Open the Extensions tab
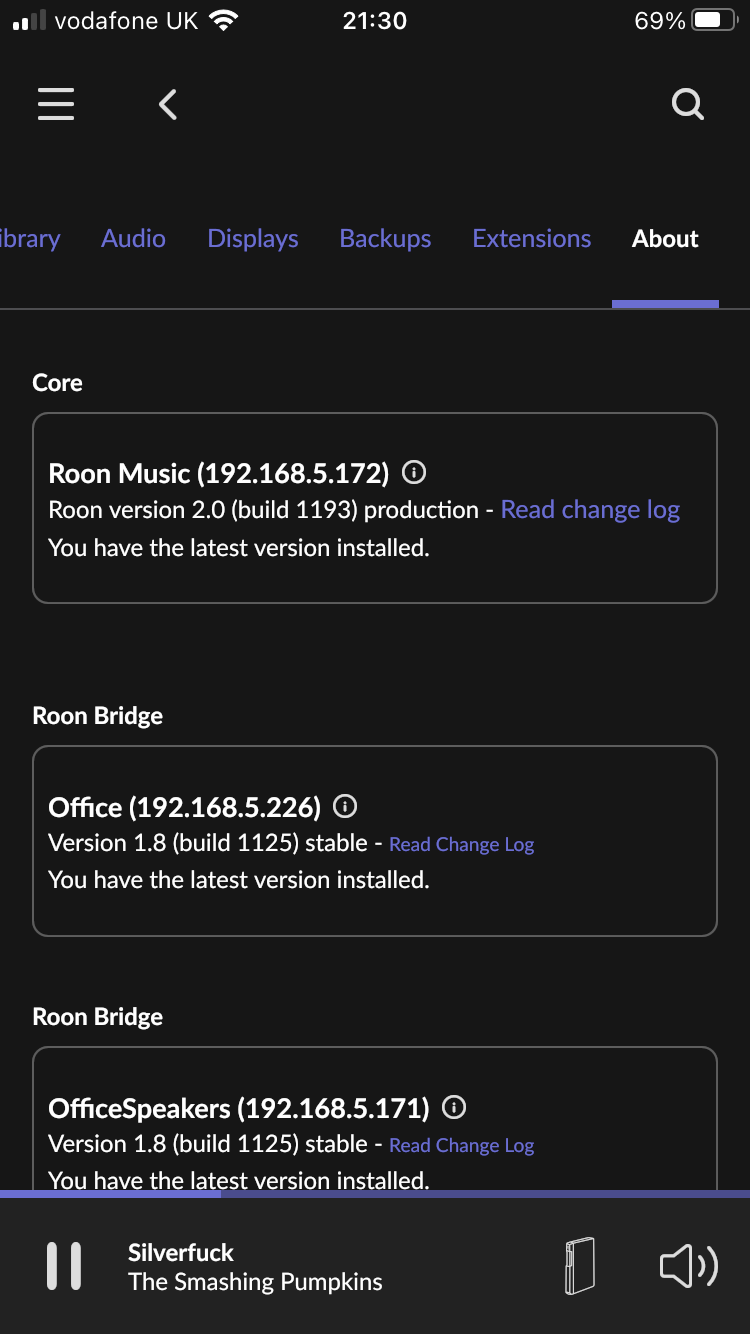The width and height of the screenshot is (750, 1334). click(532, 239)
